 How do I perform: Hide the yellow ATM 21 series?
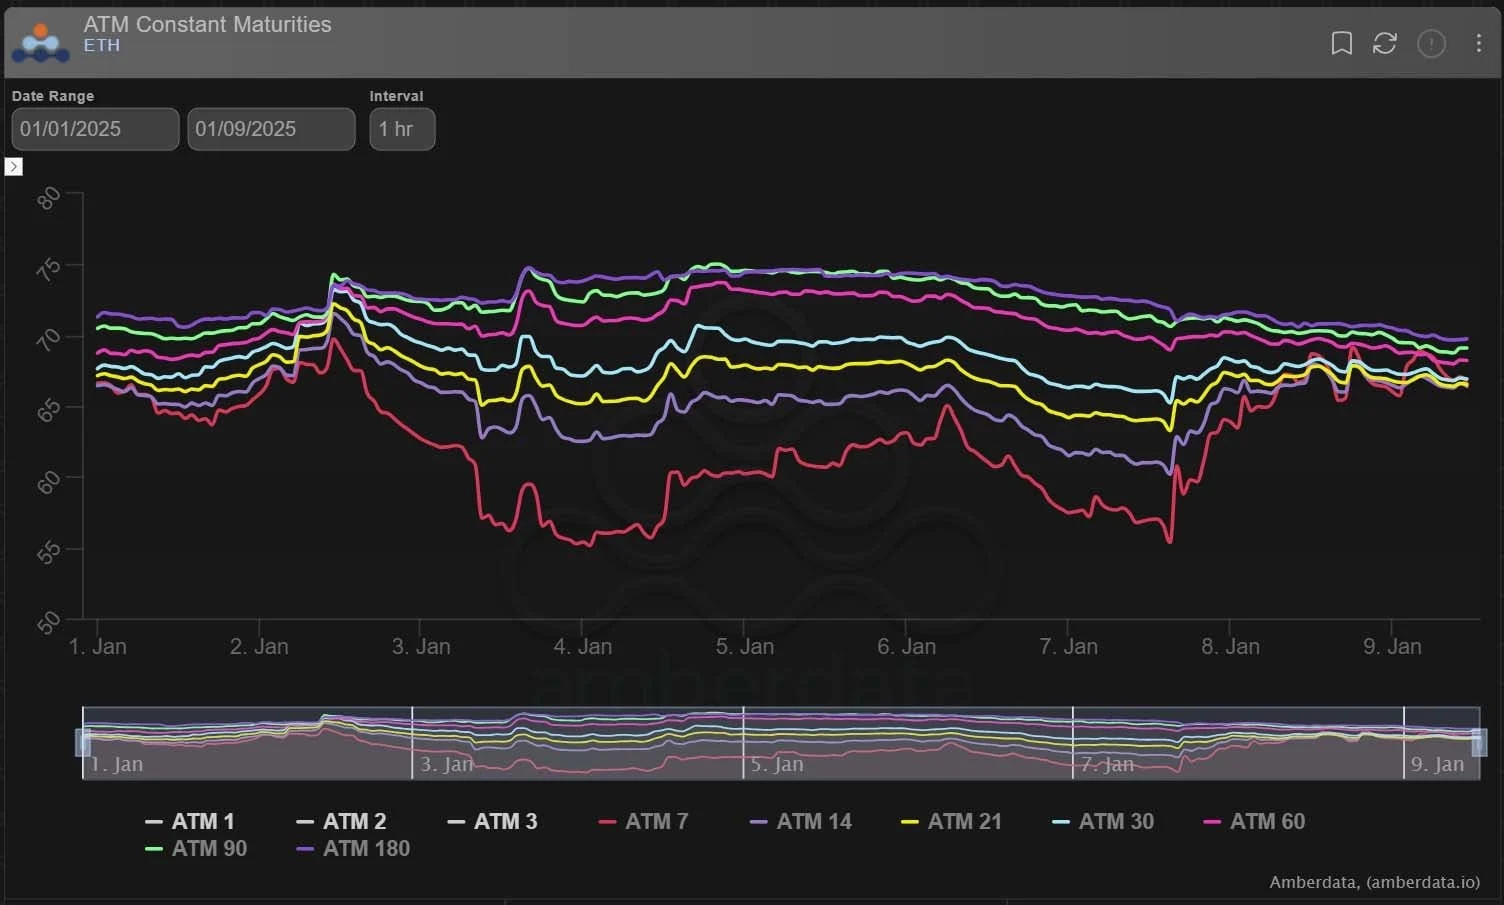(952, 821)
